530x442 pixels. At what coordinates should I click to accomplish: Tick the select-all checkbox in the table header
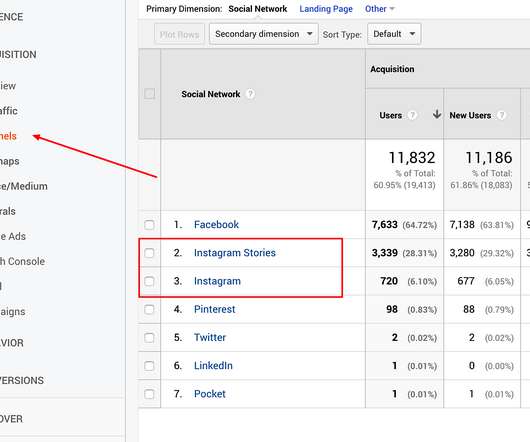[x=149, y=94]
